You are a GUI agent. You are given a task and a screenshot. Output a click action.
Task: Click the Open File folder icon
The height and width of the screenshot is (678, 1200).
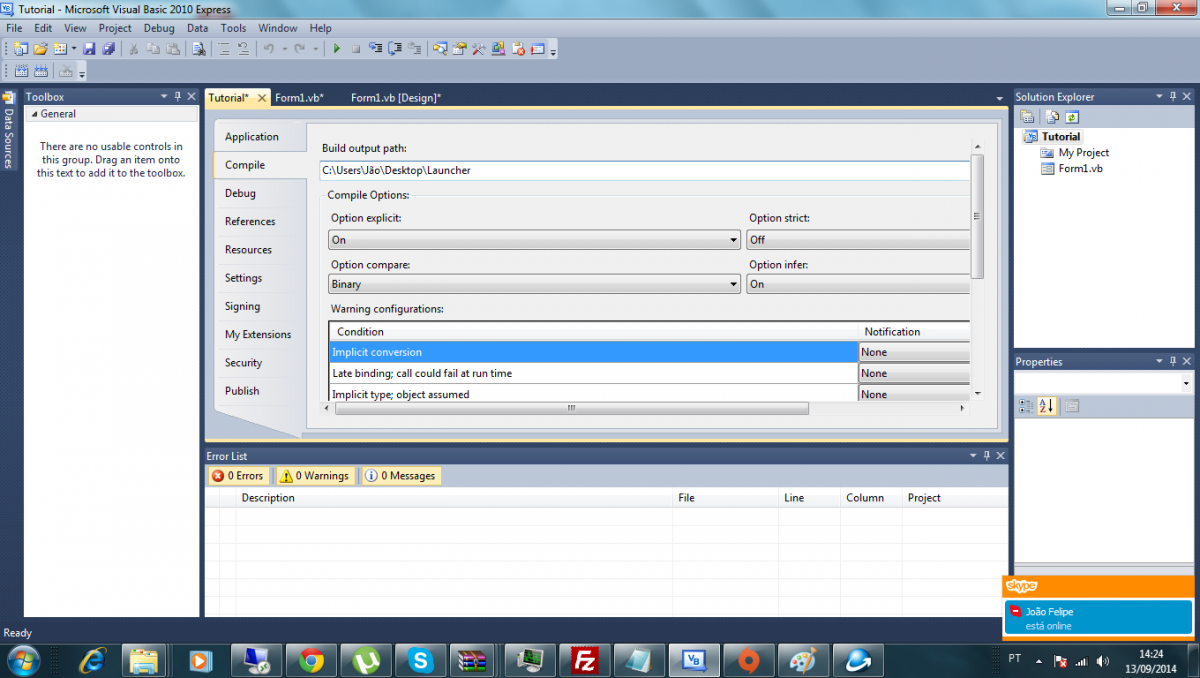[41, 48]
